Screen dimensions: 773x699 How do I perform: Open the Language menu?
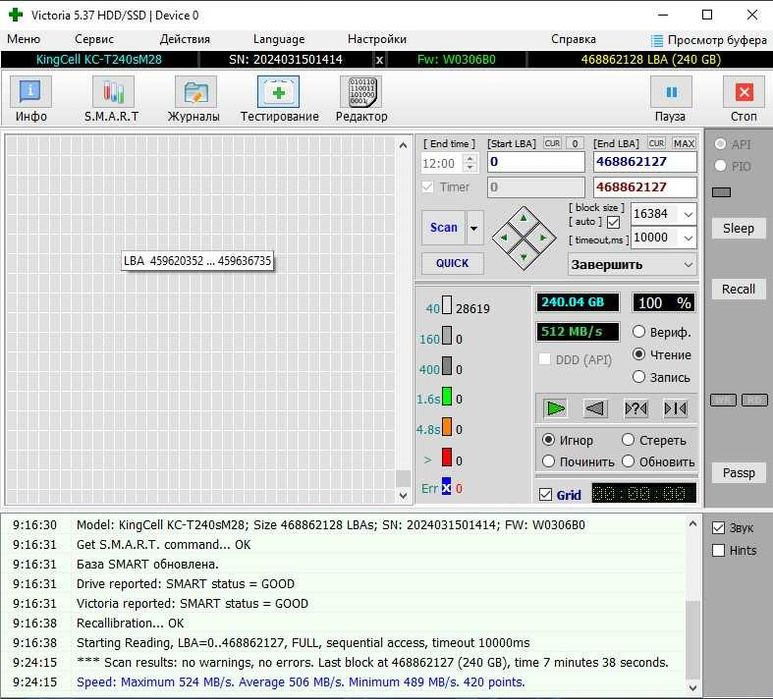pyautogui.click(x=279, y=39)
